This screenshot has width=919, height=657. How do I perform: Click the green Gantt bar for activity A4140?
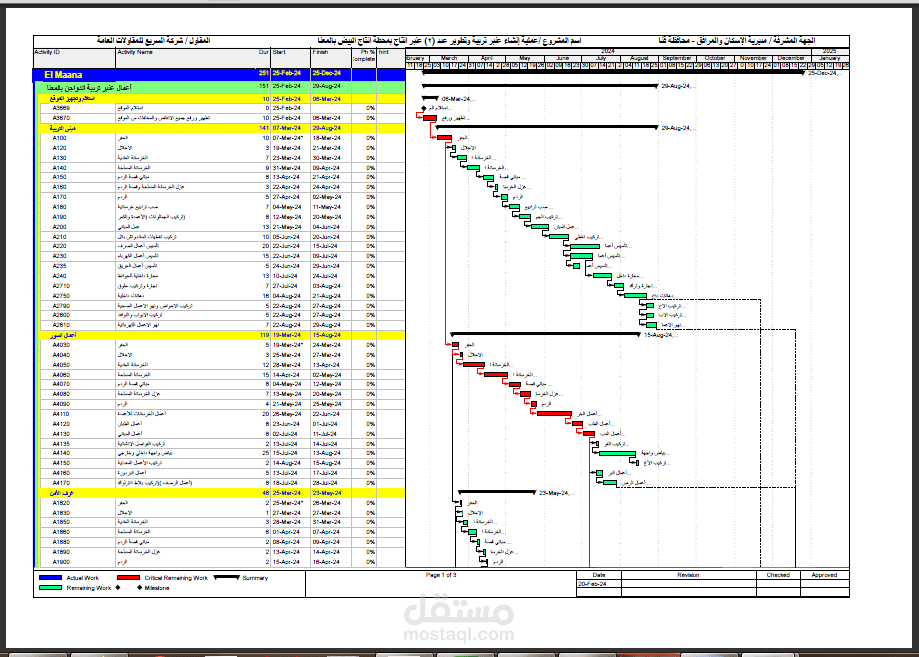coord(618,454)
